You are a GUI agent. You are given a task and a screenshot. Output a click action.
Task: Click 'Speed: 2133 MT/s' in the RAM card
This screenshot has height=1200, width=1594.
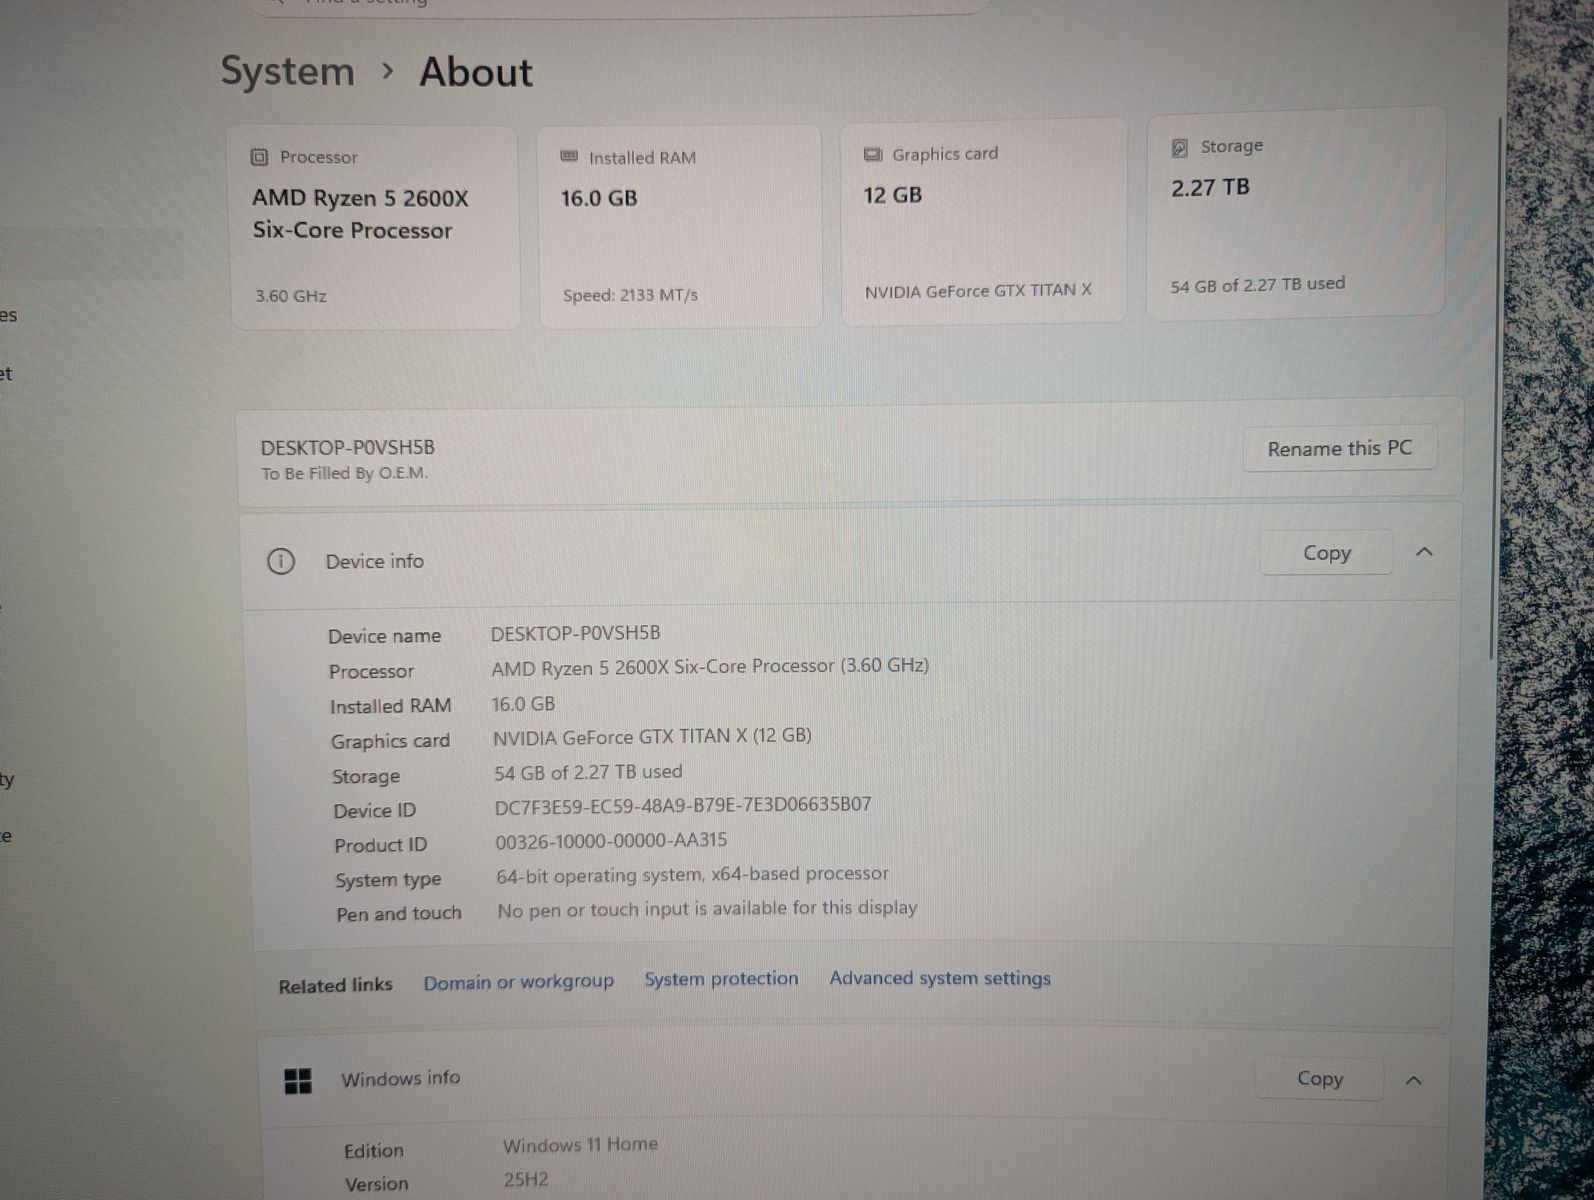pyautogui.click(x=630, y=295)
